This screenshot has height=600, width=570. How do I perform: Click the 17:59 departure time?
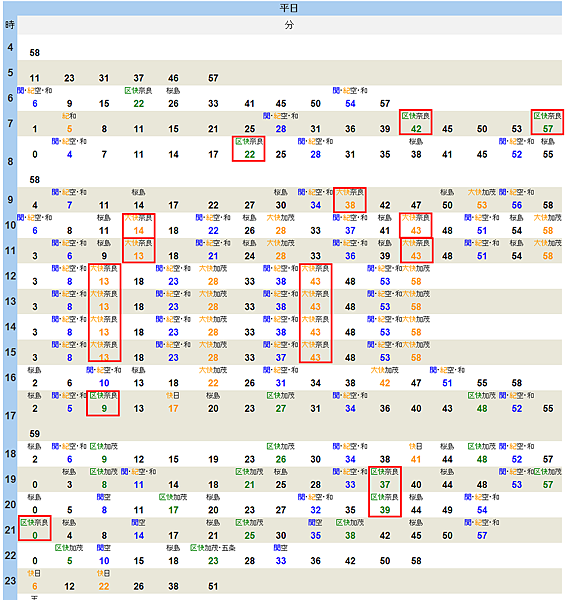click(x=34, y=434)
